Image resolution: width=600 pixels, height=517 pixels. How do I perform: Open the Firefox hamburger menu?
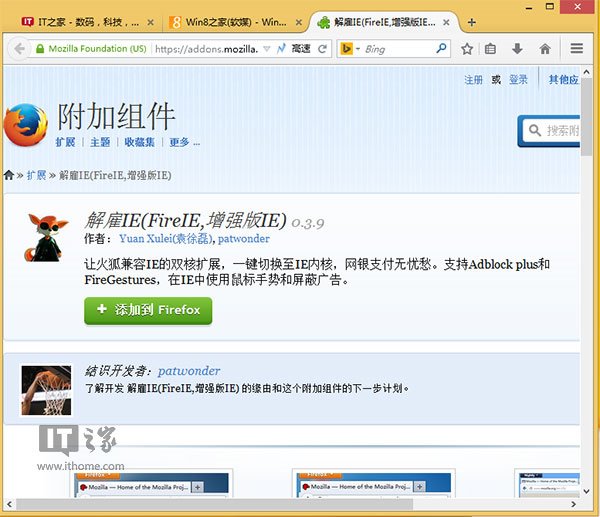tap(576, 48)
